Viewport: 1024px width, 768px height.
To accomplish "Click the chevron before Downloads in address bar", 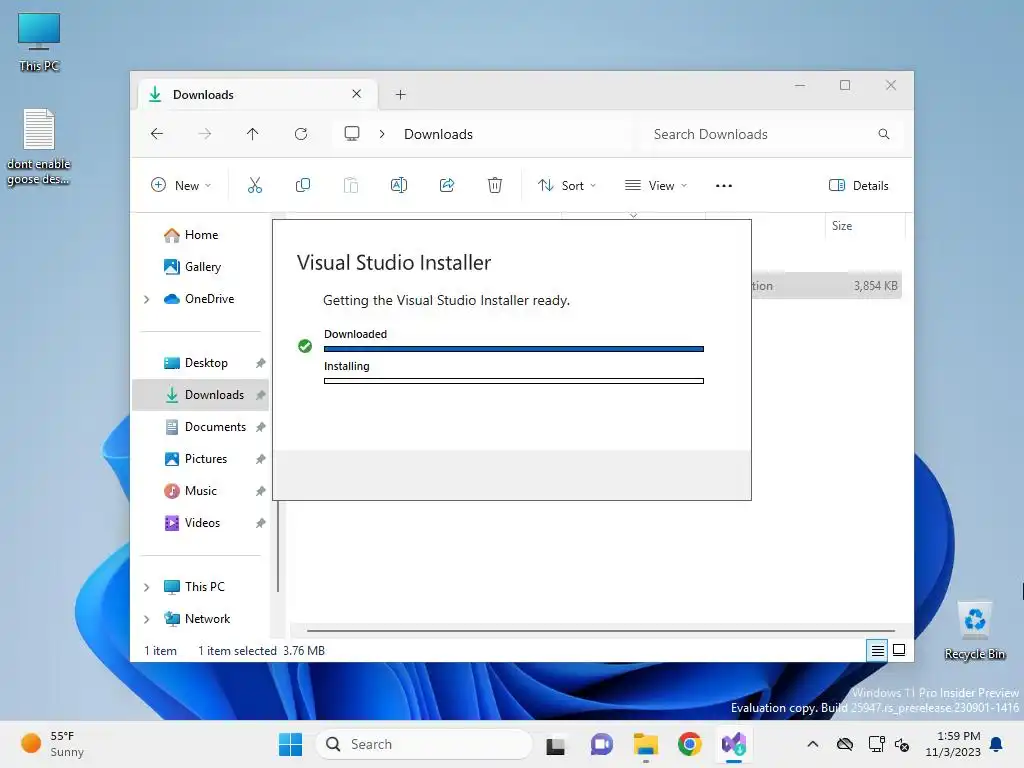I will [x=382, y=134].
